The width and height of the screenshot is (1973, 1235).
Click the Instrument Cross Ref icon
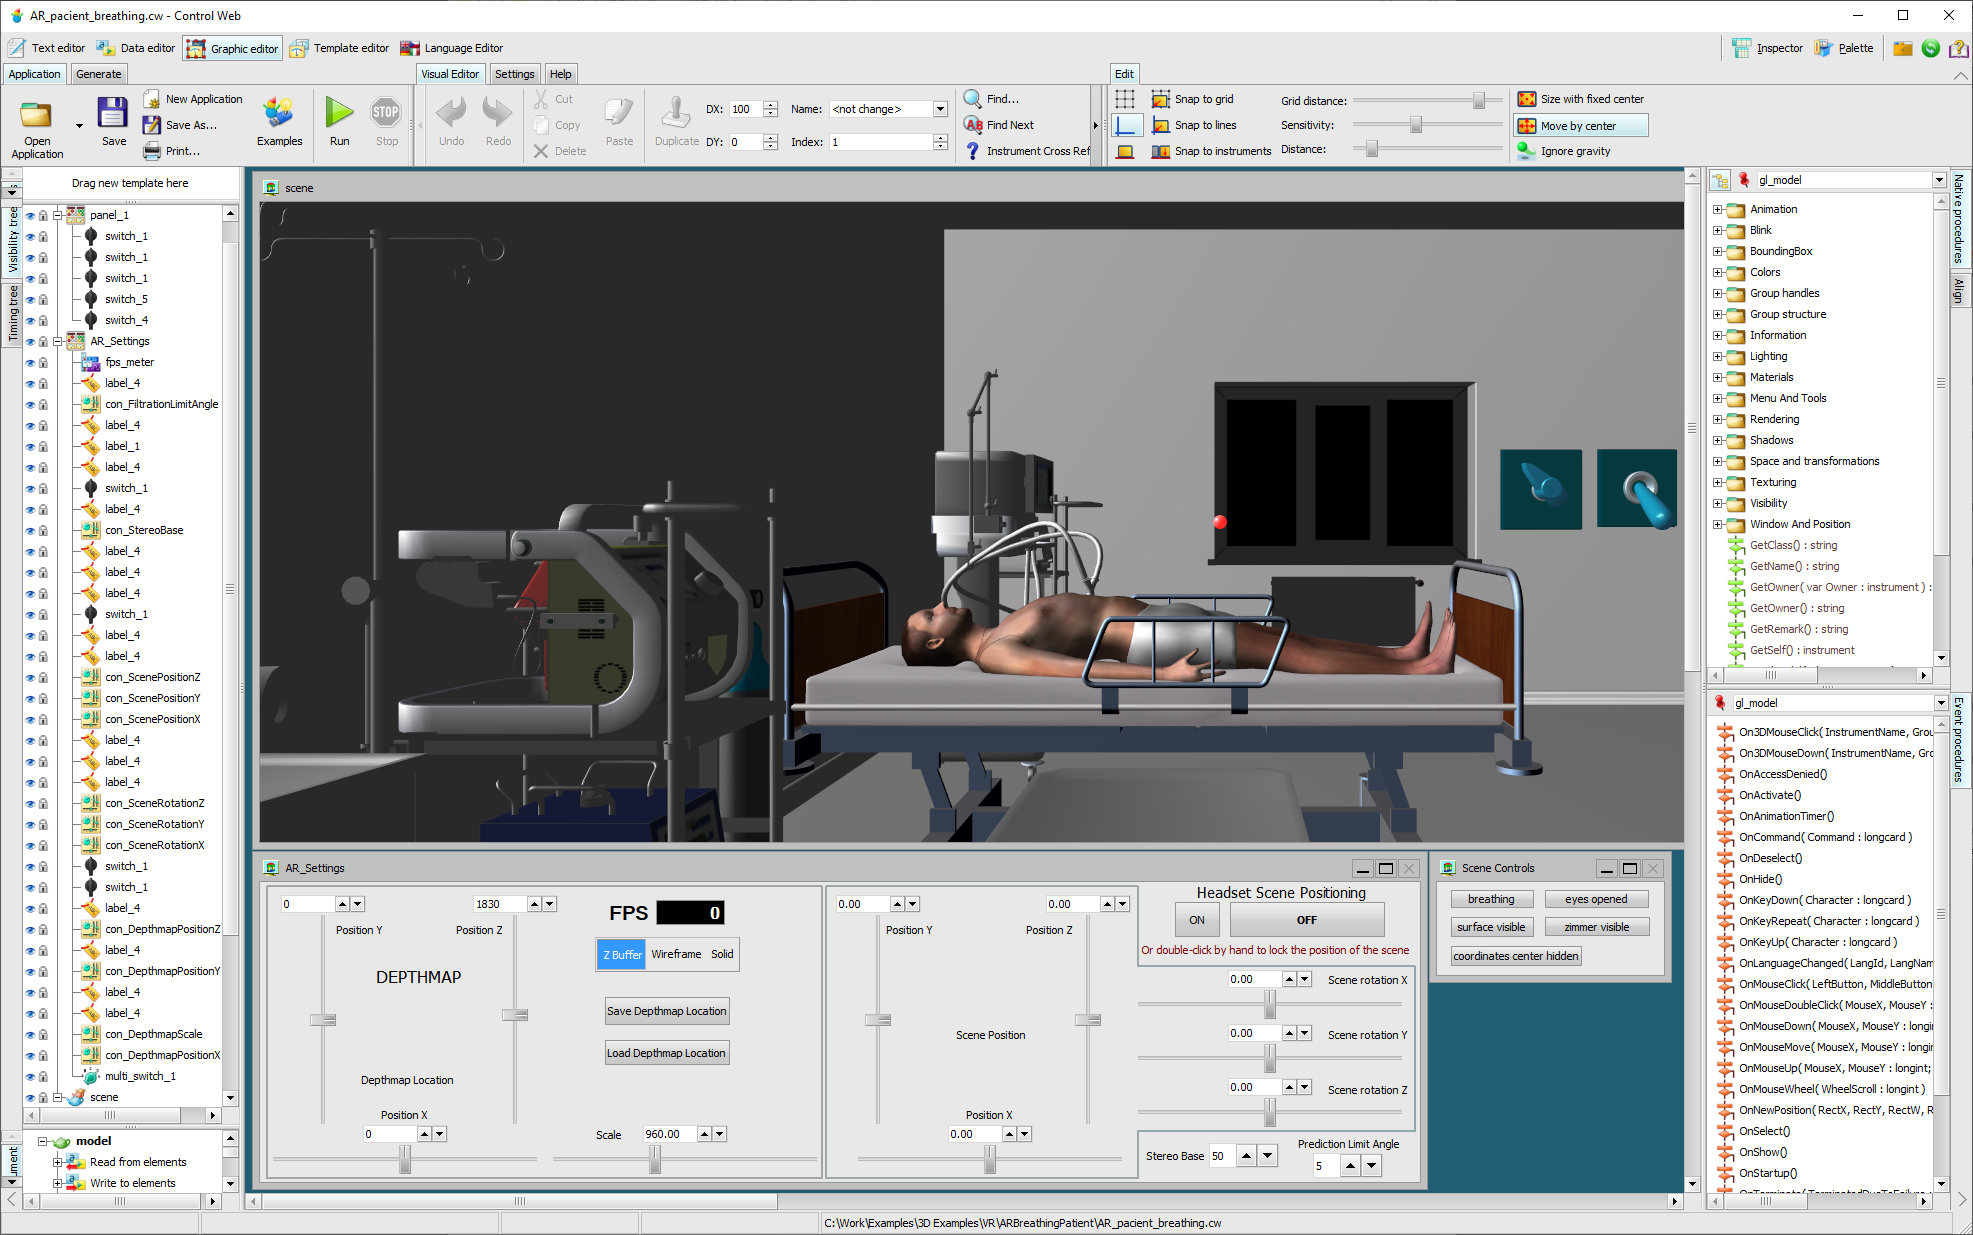tap(972, 151)
